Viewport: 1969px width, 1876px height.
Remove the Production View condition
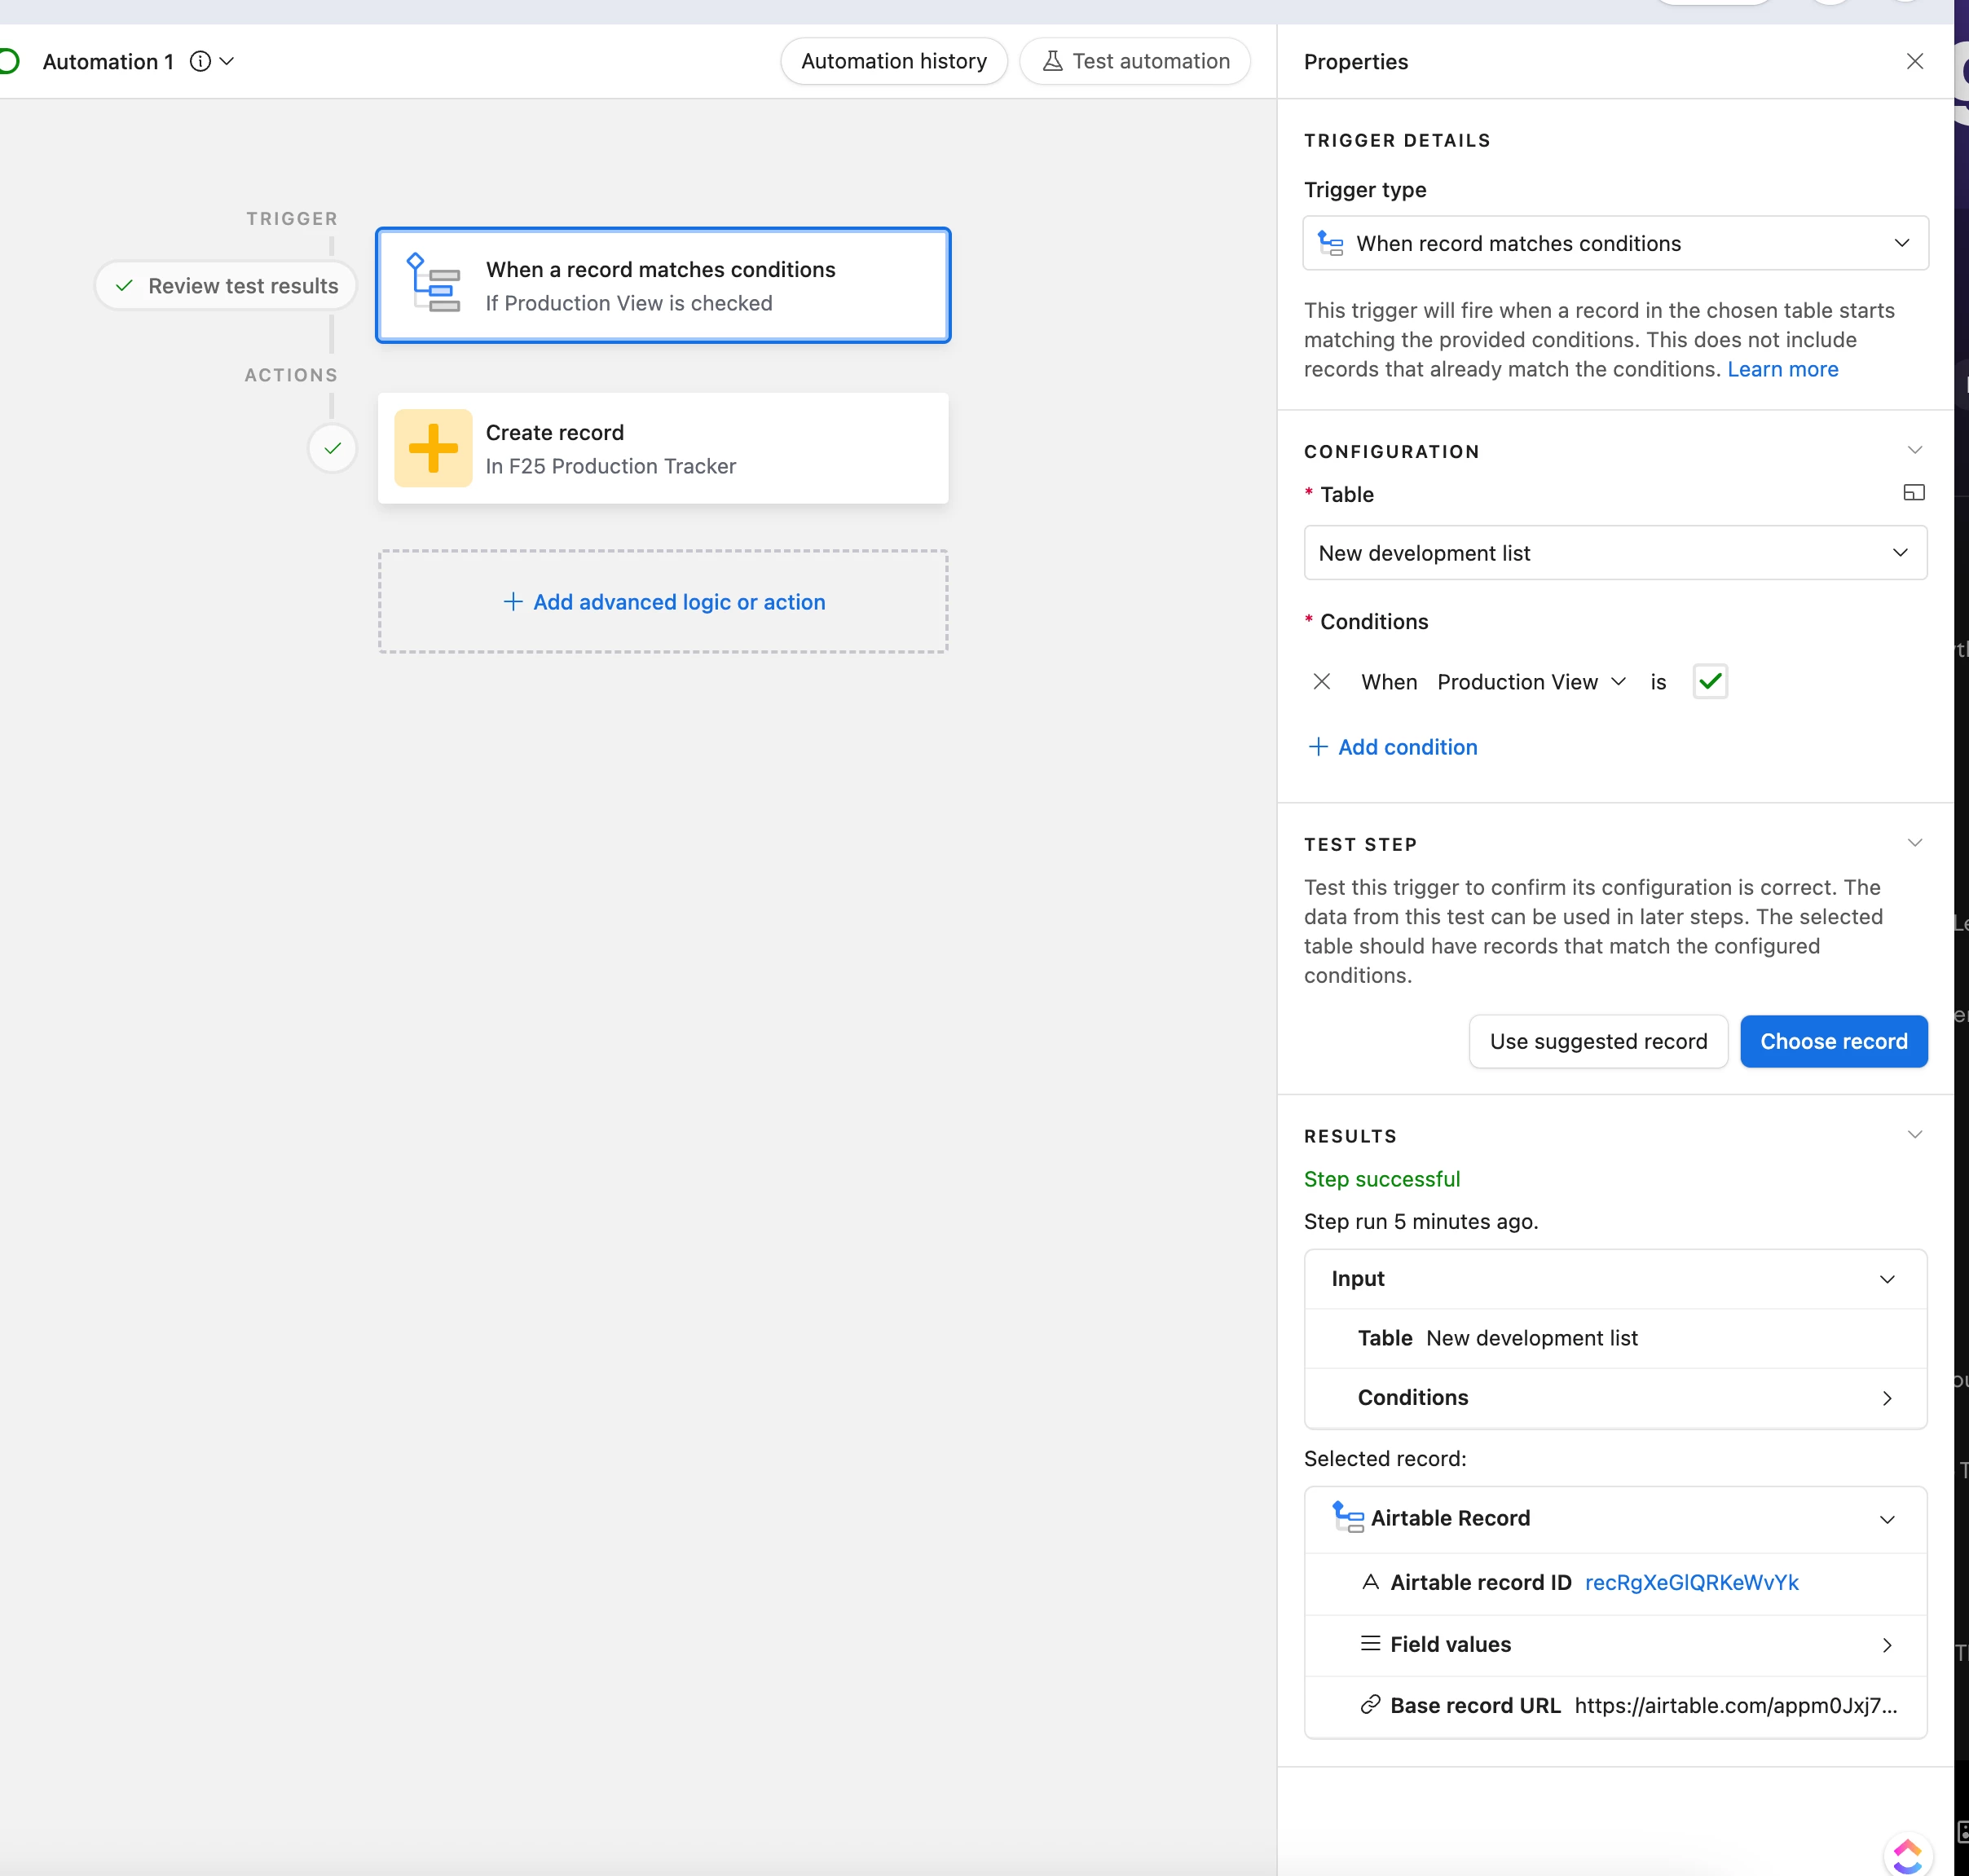[1321, 682]
